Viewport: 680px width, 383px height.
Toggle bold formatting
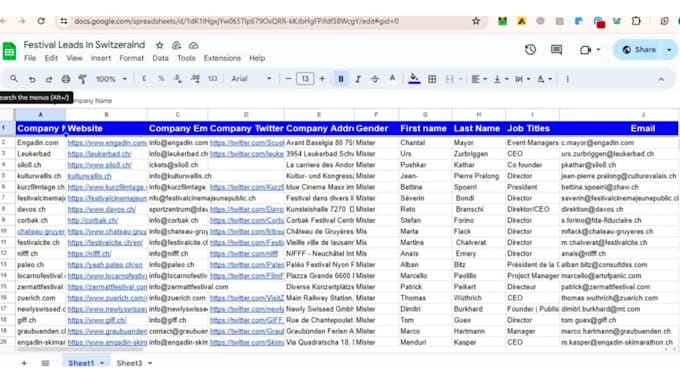tap(341, 79)
